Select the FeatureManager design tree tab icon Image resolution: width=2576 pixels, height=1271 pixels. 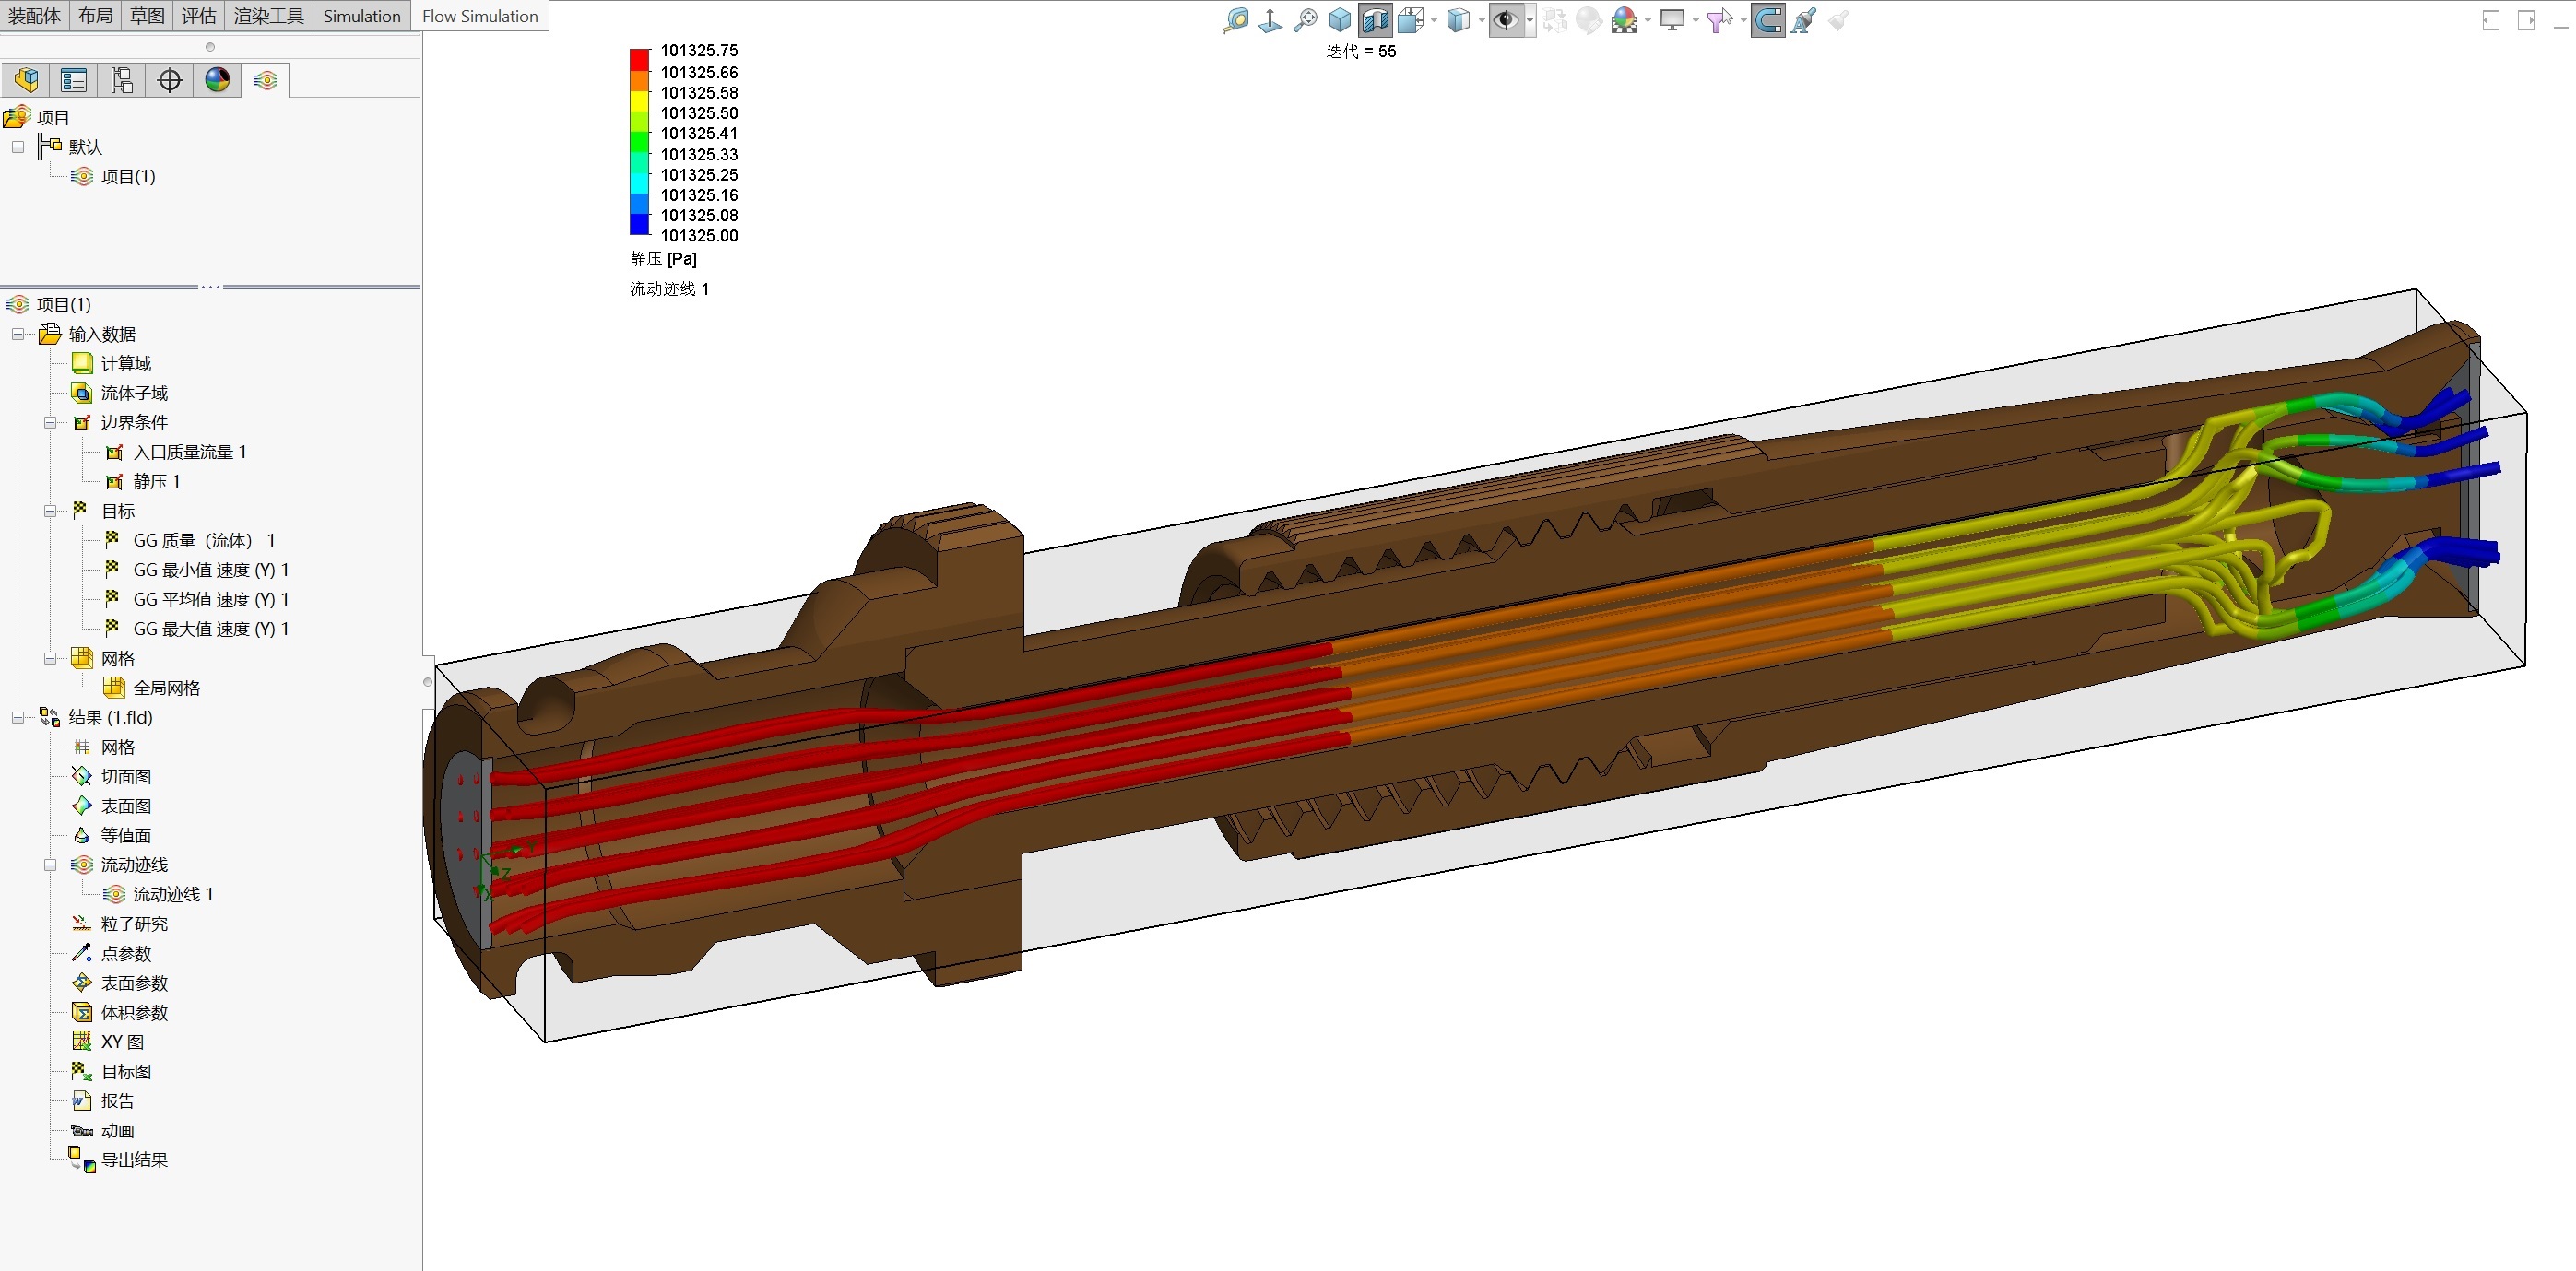tap(26, 80)
